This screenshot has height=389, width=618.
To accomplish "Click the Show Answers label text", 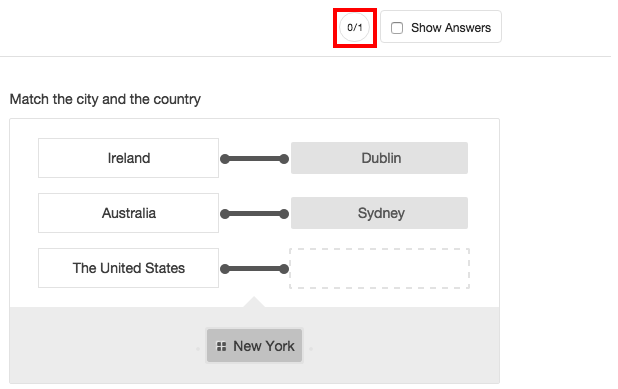I will 451,28.
